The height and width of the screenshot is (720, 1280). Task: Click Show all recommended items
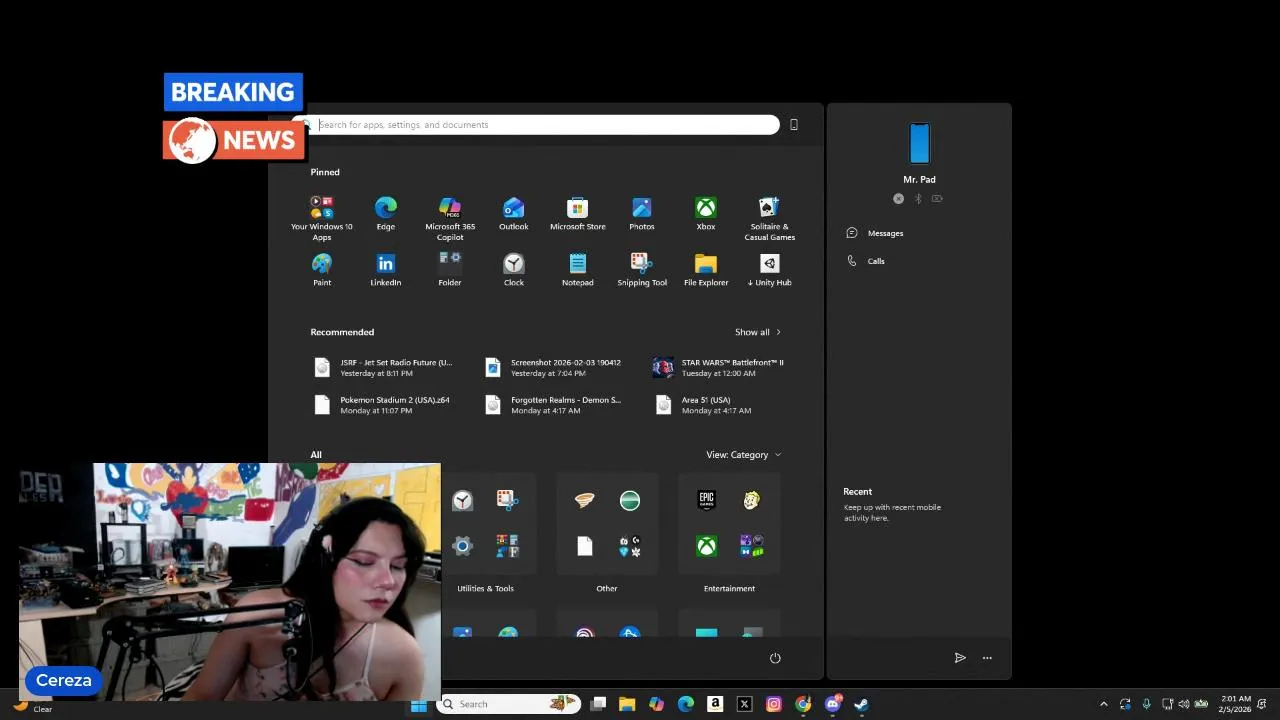[x=758, y=332]
